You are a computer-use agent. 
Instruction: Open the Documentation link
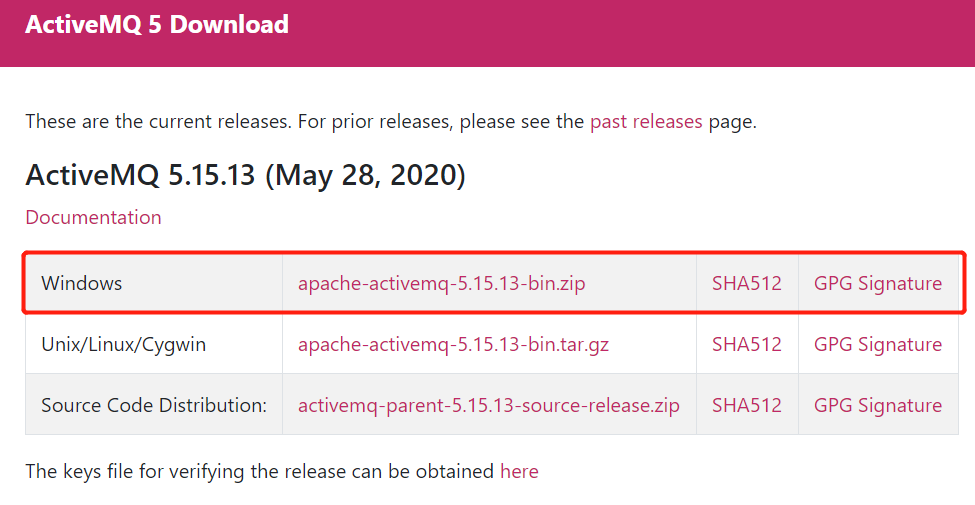point(93,217)
